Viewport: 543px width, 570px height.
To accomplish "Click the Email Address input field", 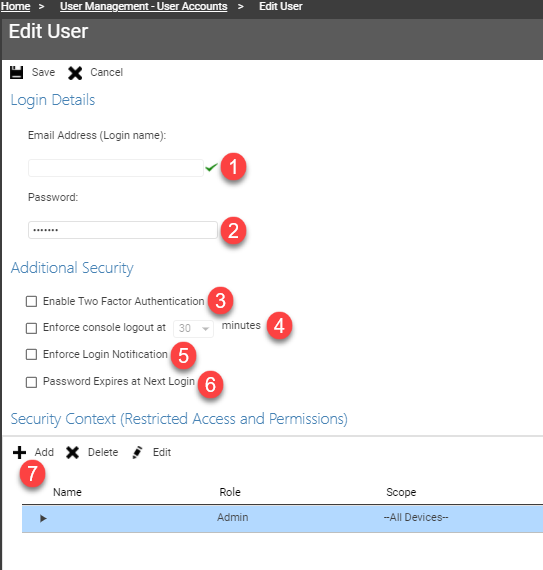I will point(116,168).
